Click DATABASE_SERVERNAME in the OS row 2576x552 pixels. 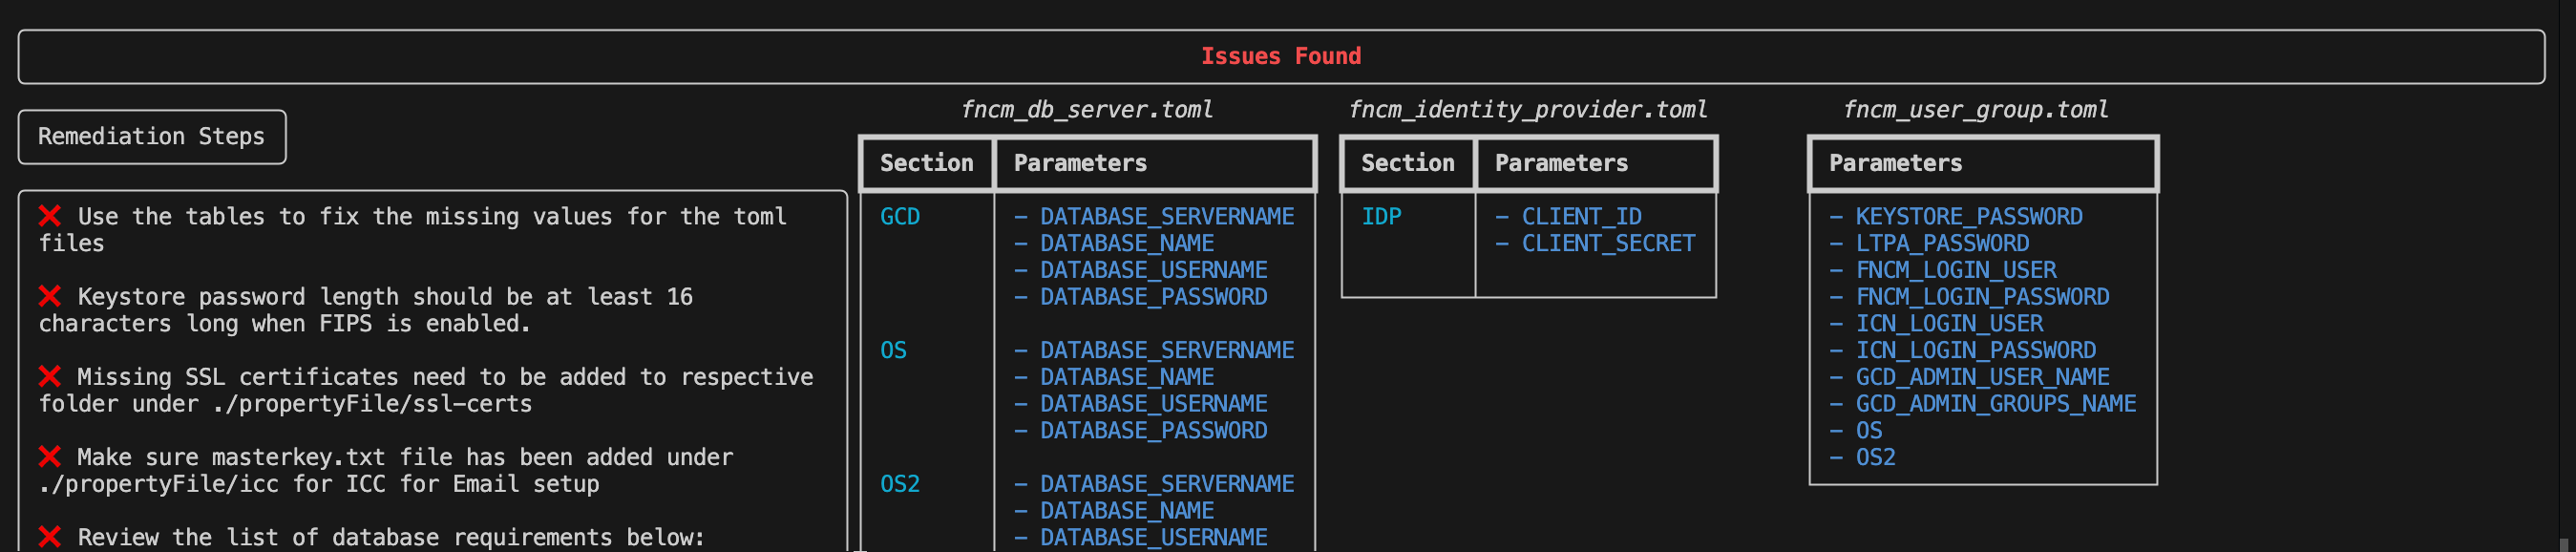pyautogui.click(x=1167, y=350)
